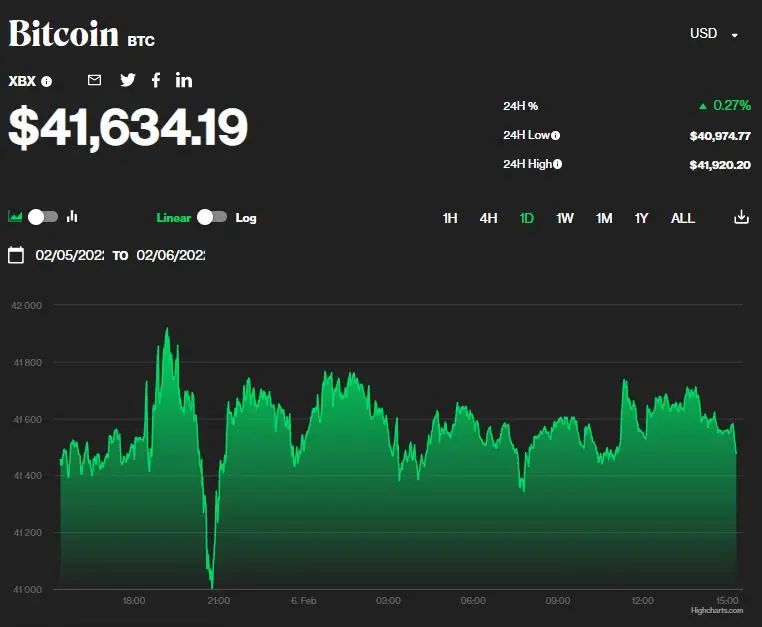Click the Linear scale label
This screenshot has width=762, height=627.
click(173, 218)
